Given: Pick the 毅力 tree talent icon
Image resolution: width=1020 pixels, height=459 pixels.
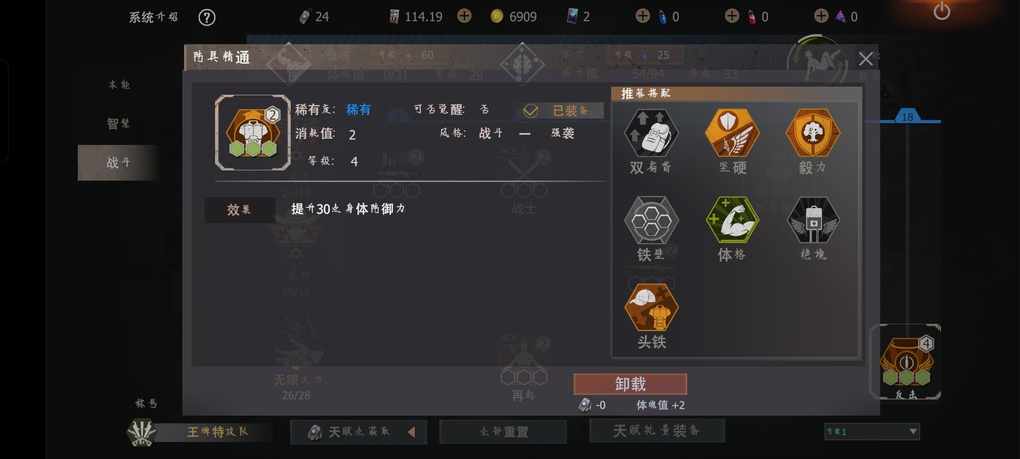Looking at the screenshot, I should click(812, 133).
